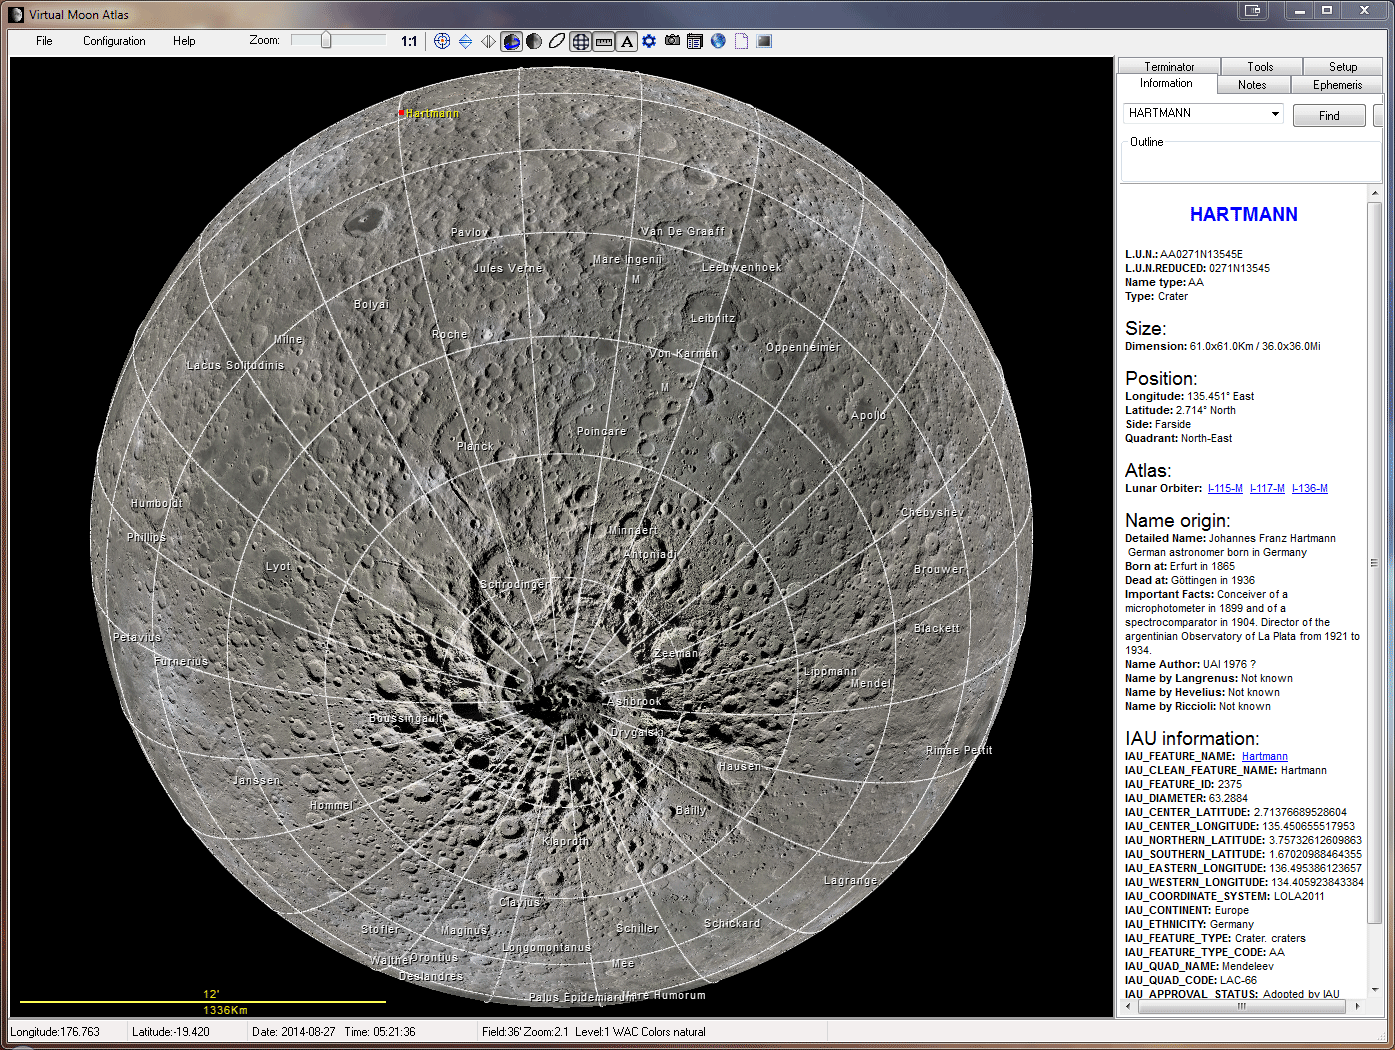The image size is (1395, 1050).
Task: Switch to the Ephemeris tab
Action: point(1337,85)
